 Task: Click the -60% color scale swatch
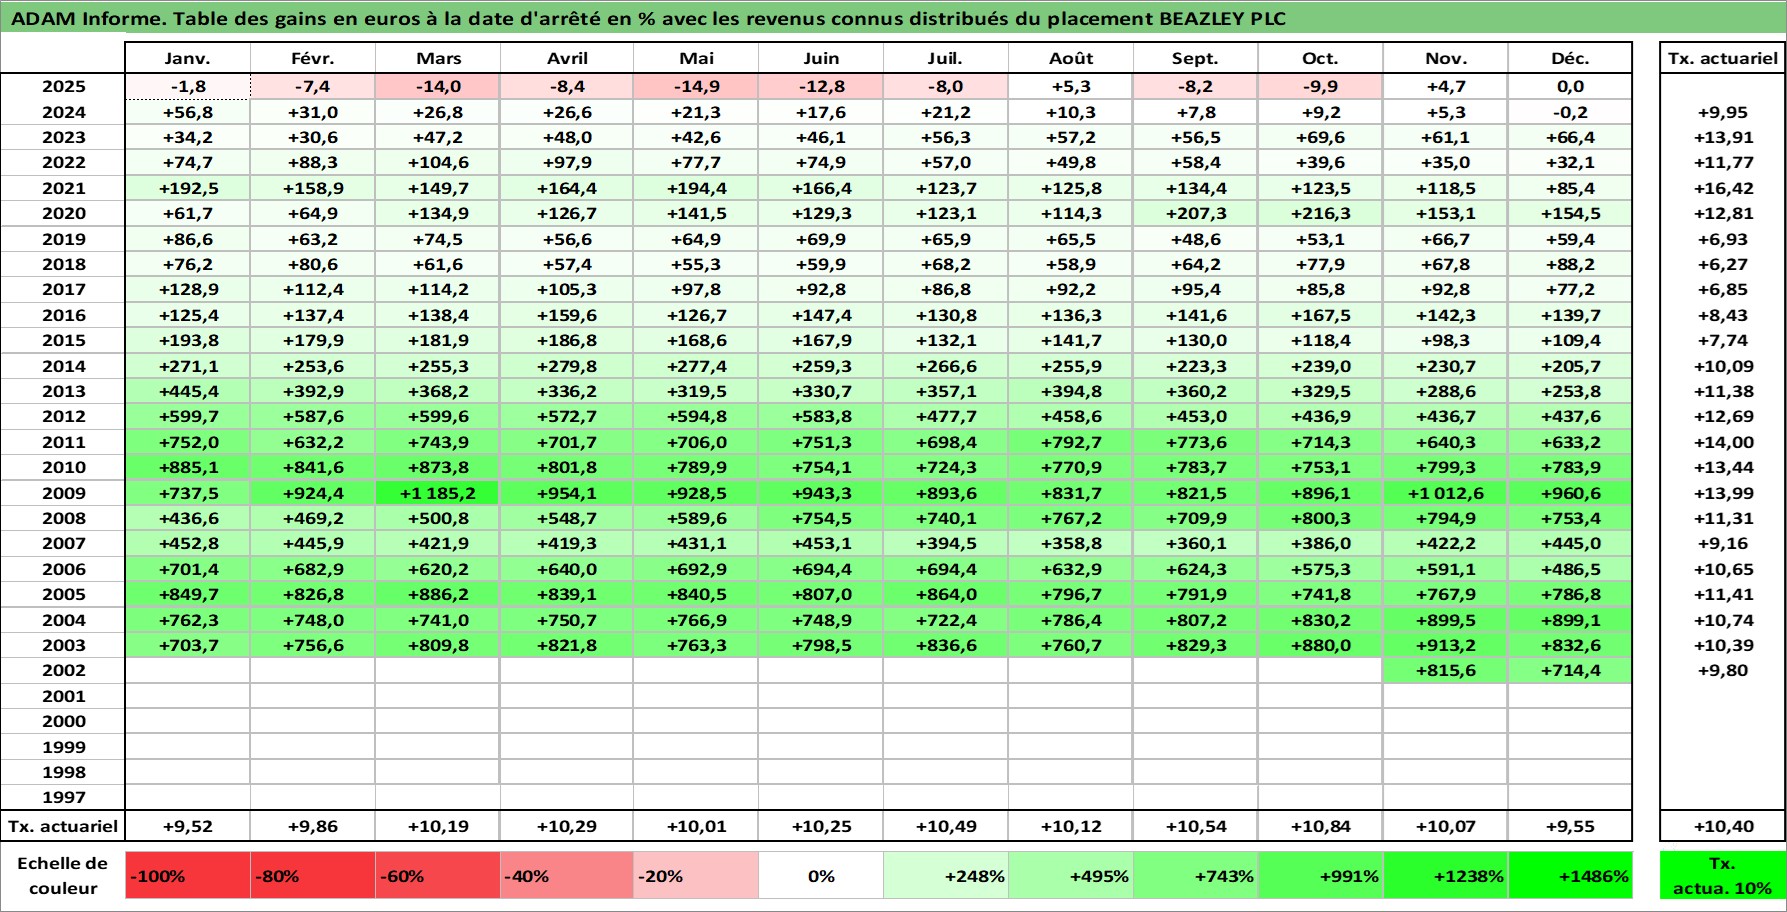click(x=437, y=876)
